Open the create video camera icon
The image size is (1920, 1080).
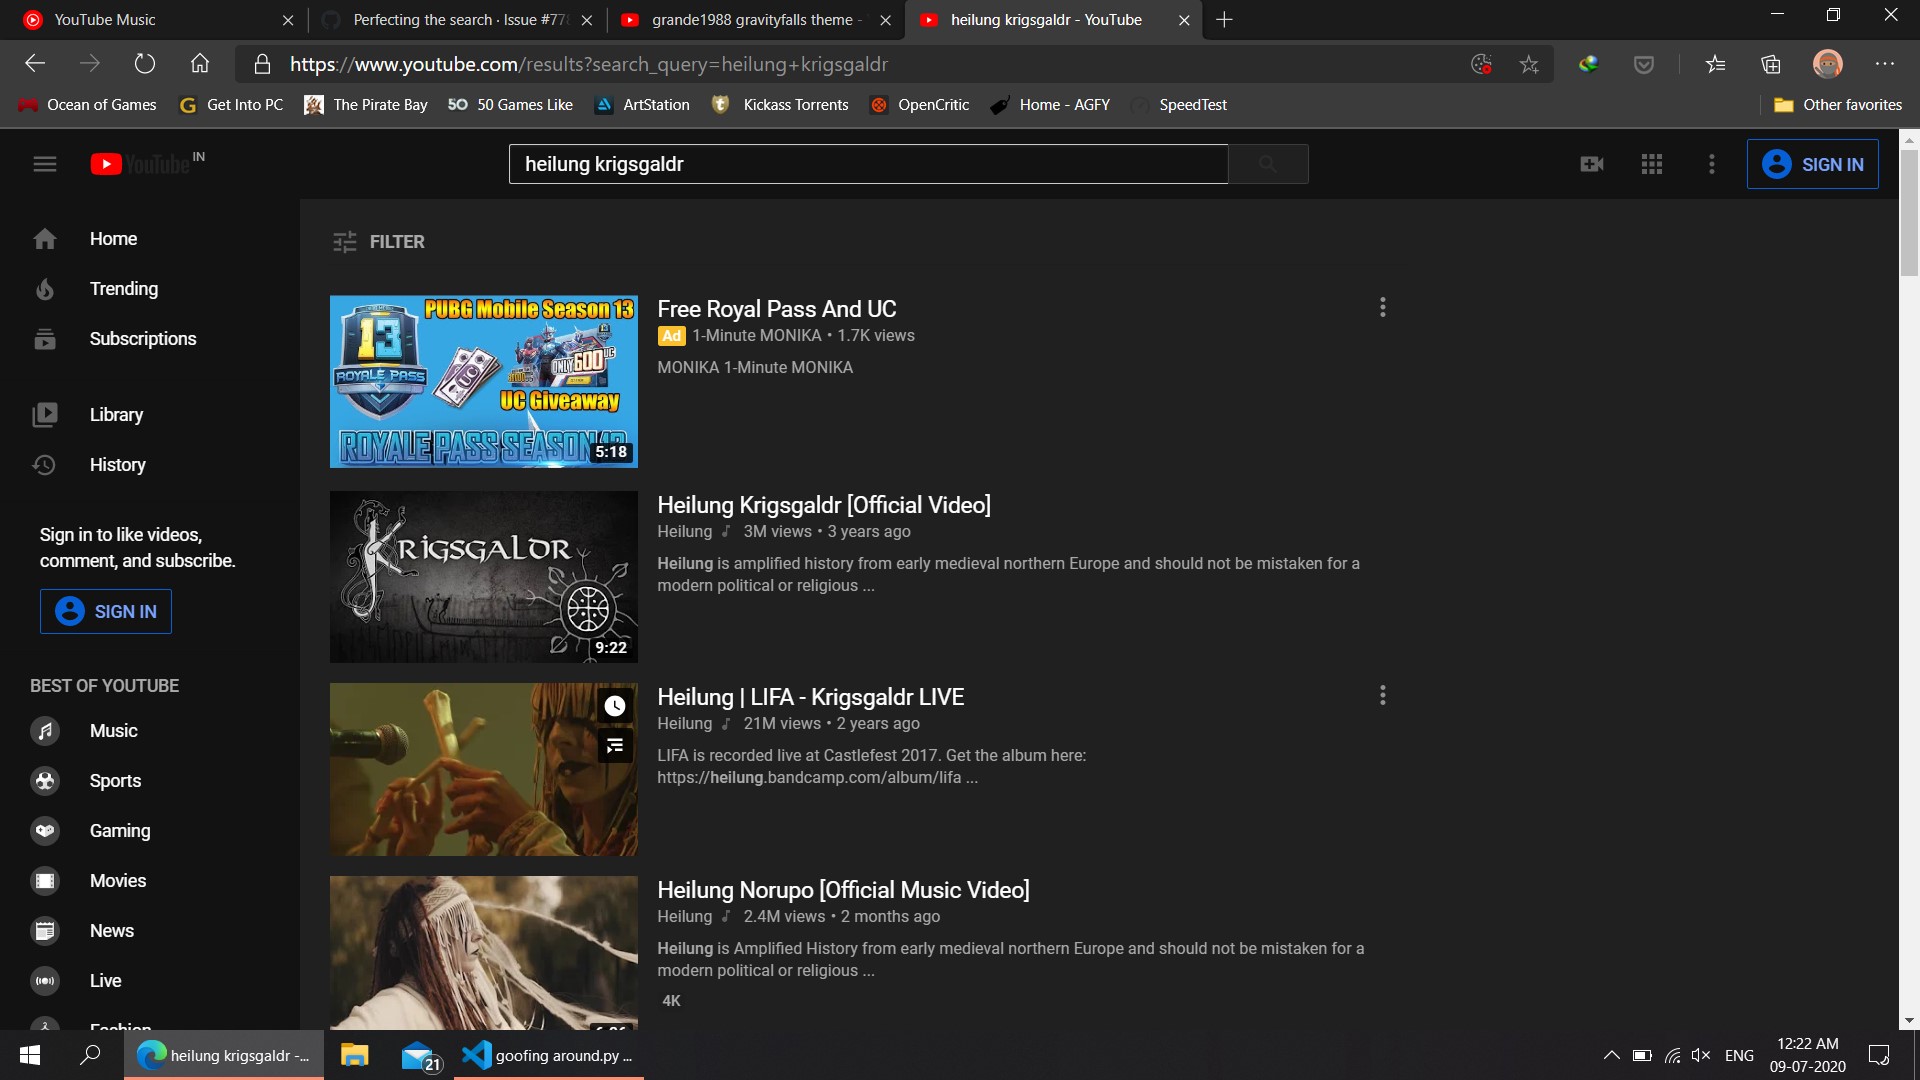(x=1592, y=164)
